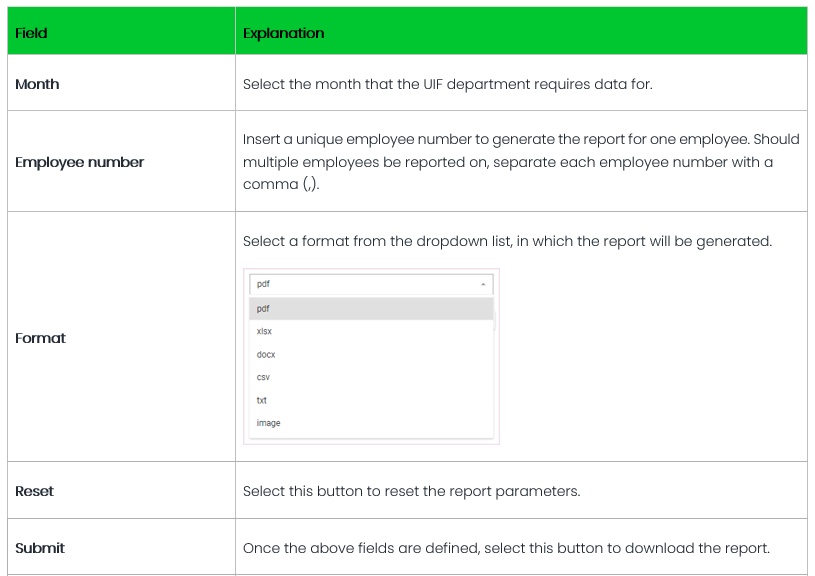815x576 pixels.
Task: Choose xlsx from the format list
Action: [x=265, y=332]
